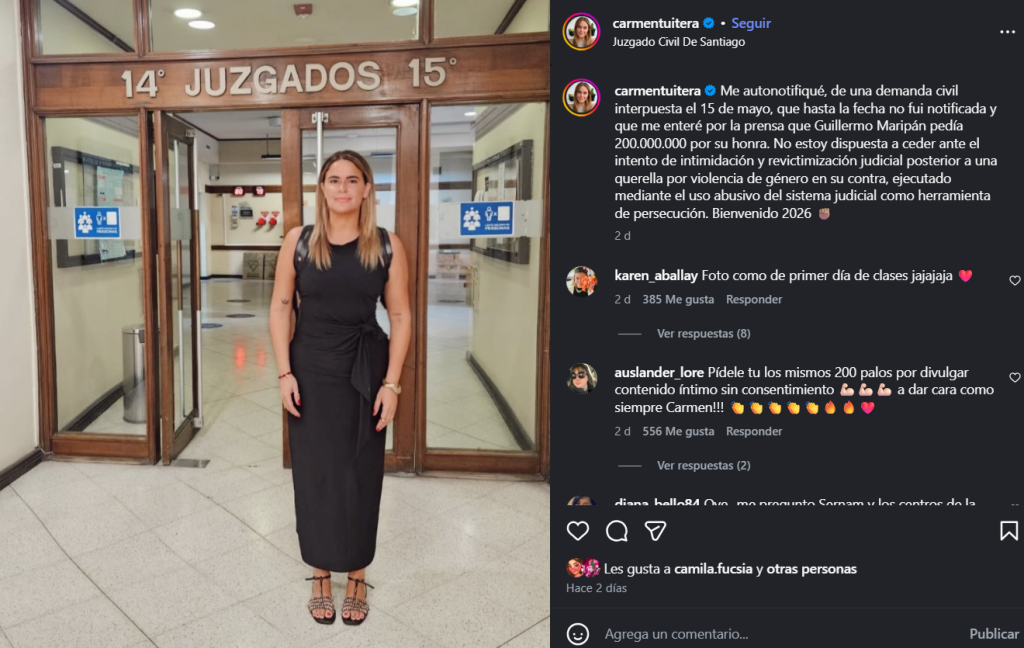
Task: View otras personas who liked
Action: [x=811, y=569]
